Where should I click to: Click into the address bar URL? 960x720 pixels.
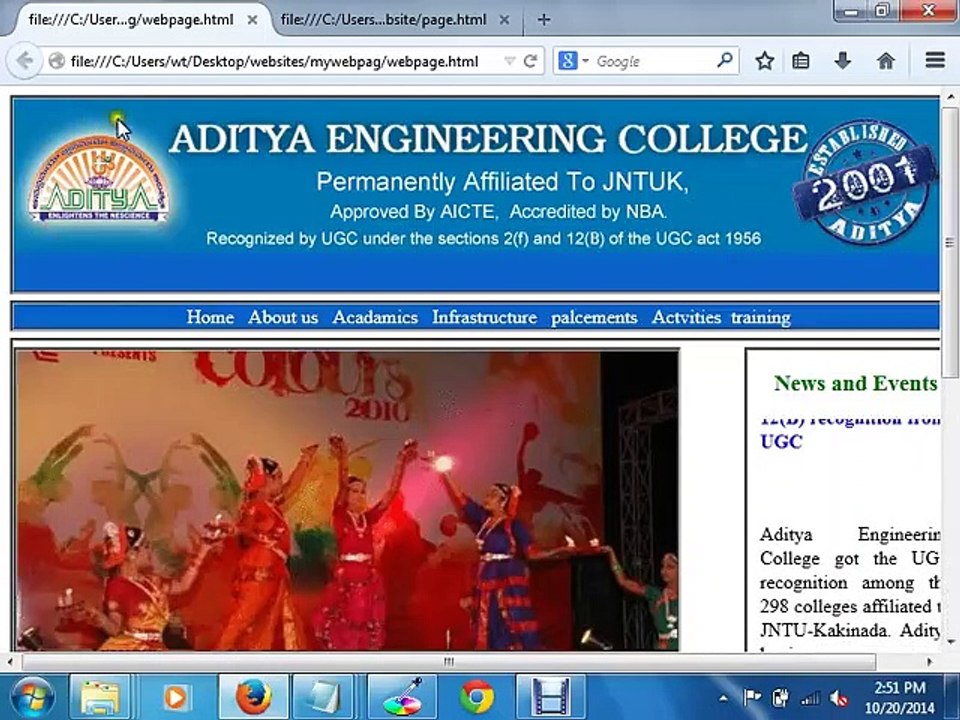[274, 61]
